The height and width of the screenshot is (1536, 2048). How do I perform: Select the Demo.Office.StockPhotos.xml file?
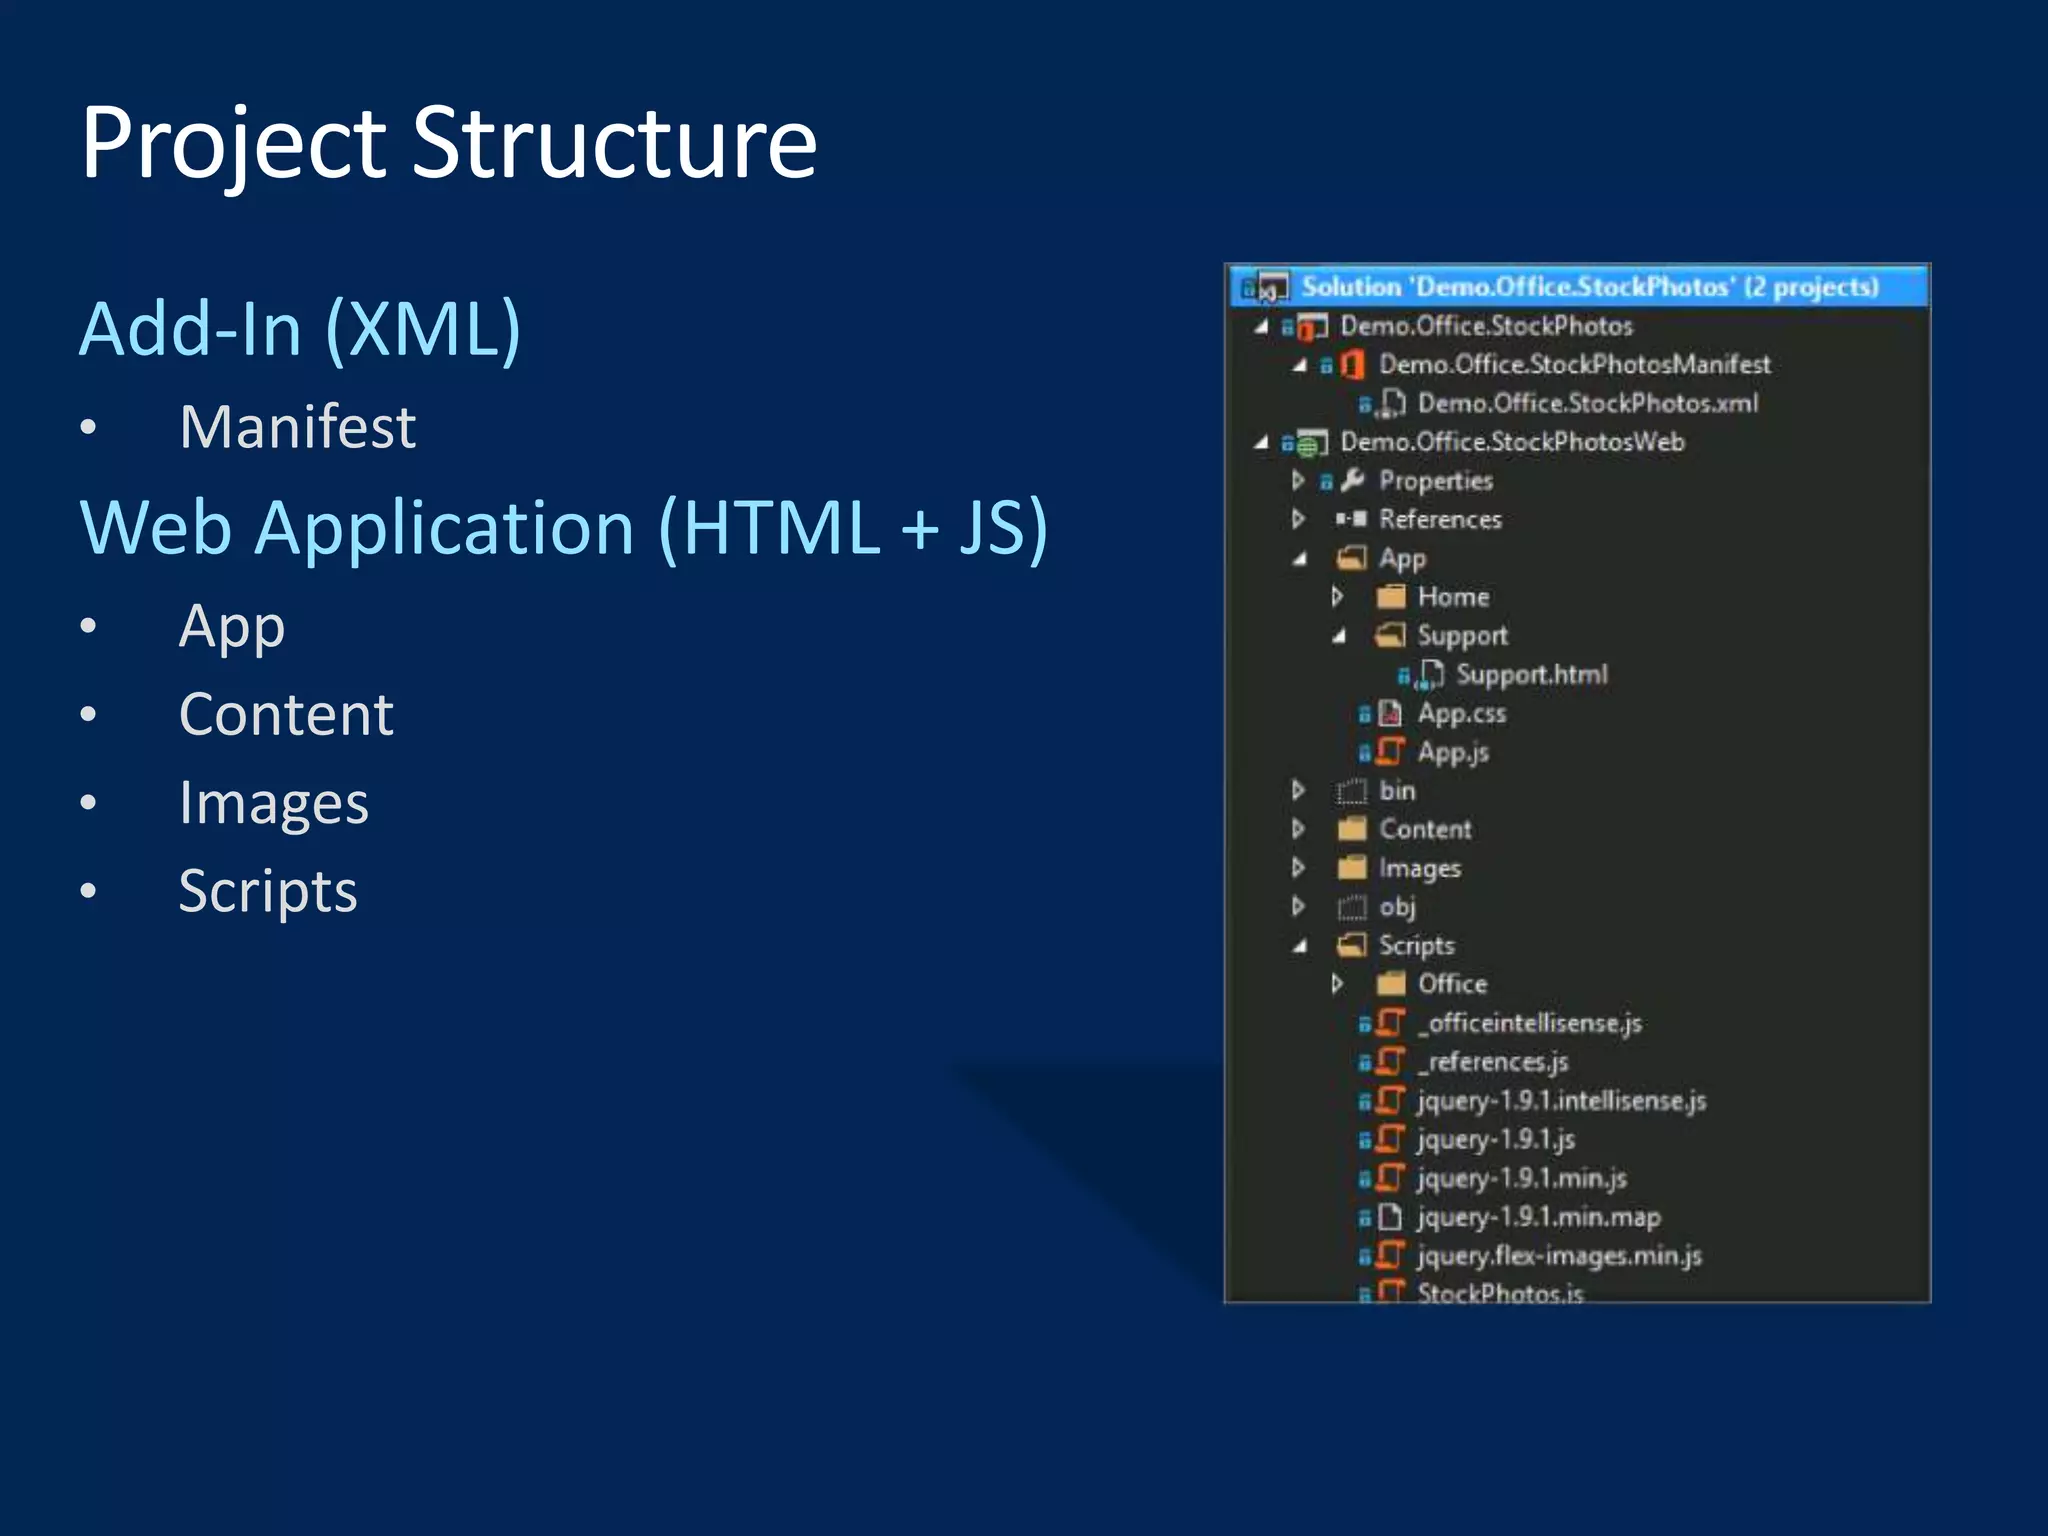[x=1587, y=403]
